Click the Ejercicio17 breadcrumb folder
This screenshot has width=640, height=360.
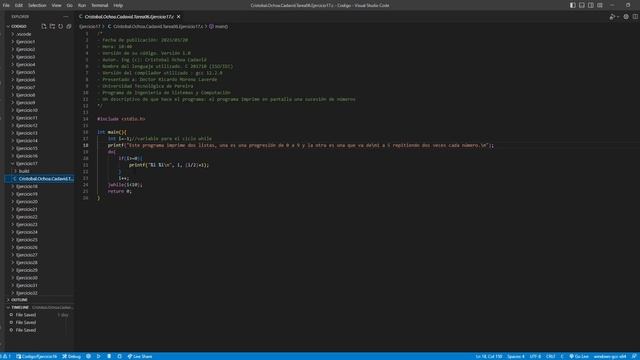[x=90, y=27]
